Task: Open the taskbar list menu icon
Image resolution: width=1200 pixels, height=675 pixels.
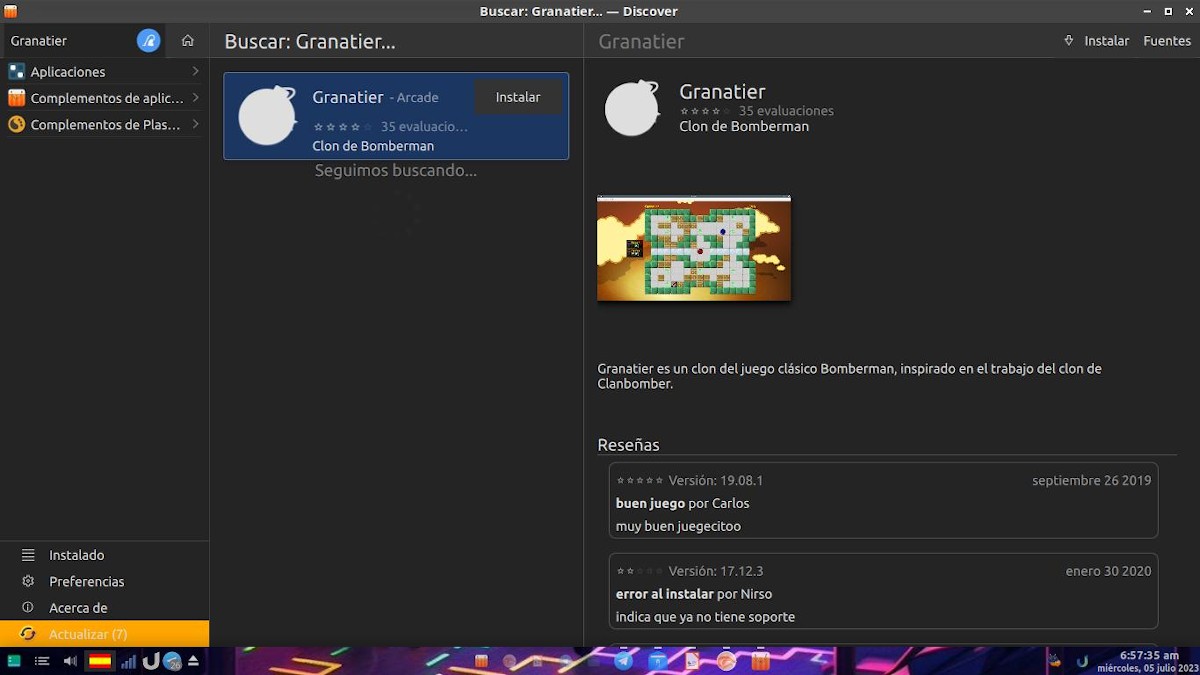Action: (42, 661)
